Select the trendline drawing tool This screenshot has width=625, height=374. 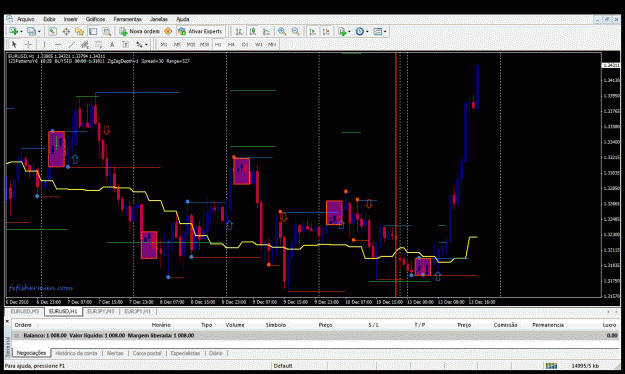(x=71, y=44)
